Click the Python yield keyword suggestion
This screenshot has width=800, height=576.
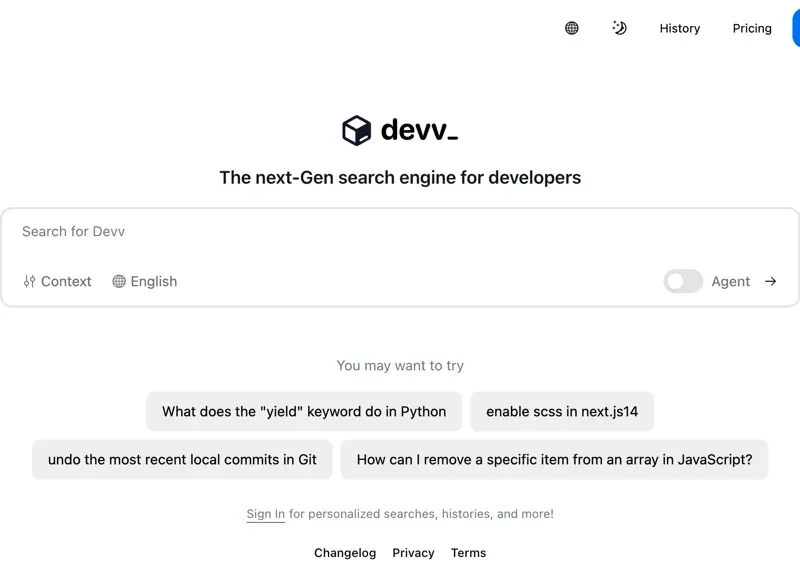point(304,411)
